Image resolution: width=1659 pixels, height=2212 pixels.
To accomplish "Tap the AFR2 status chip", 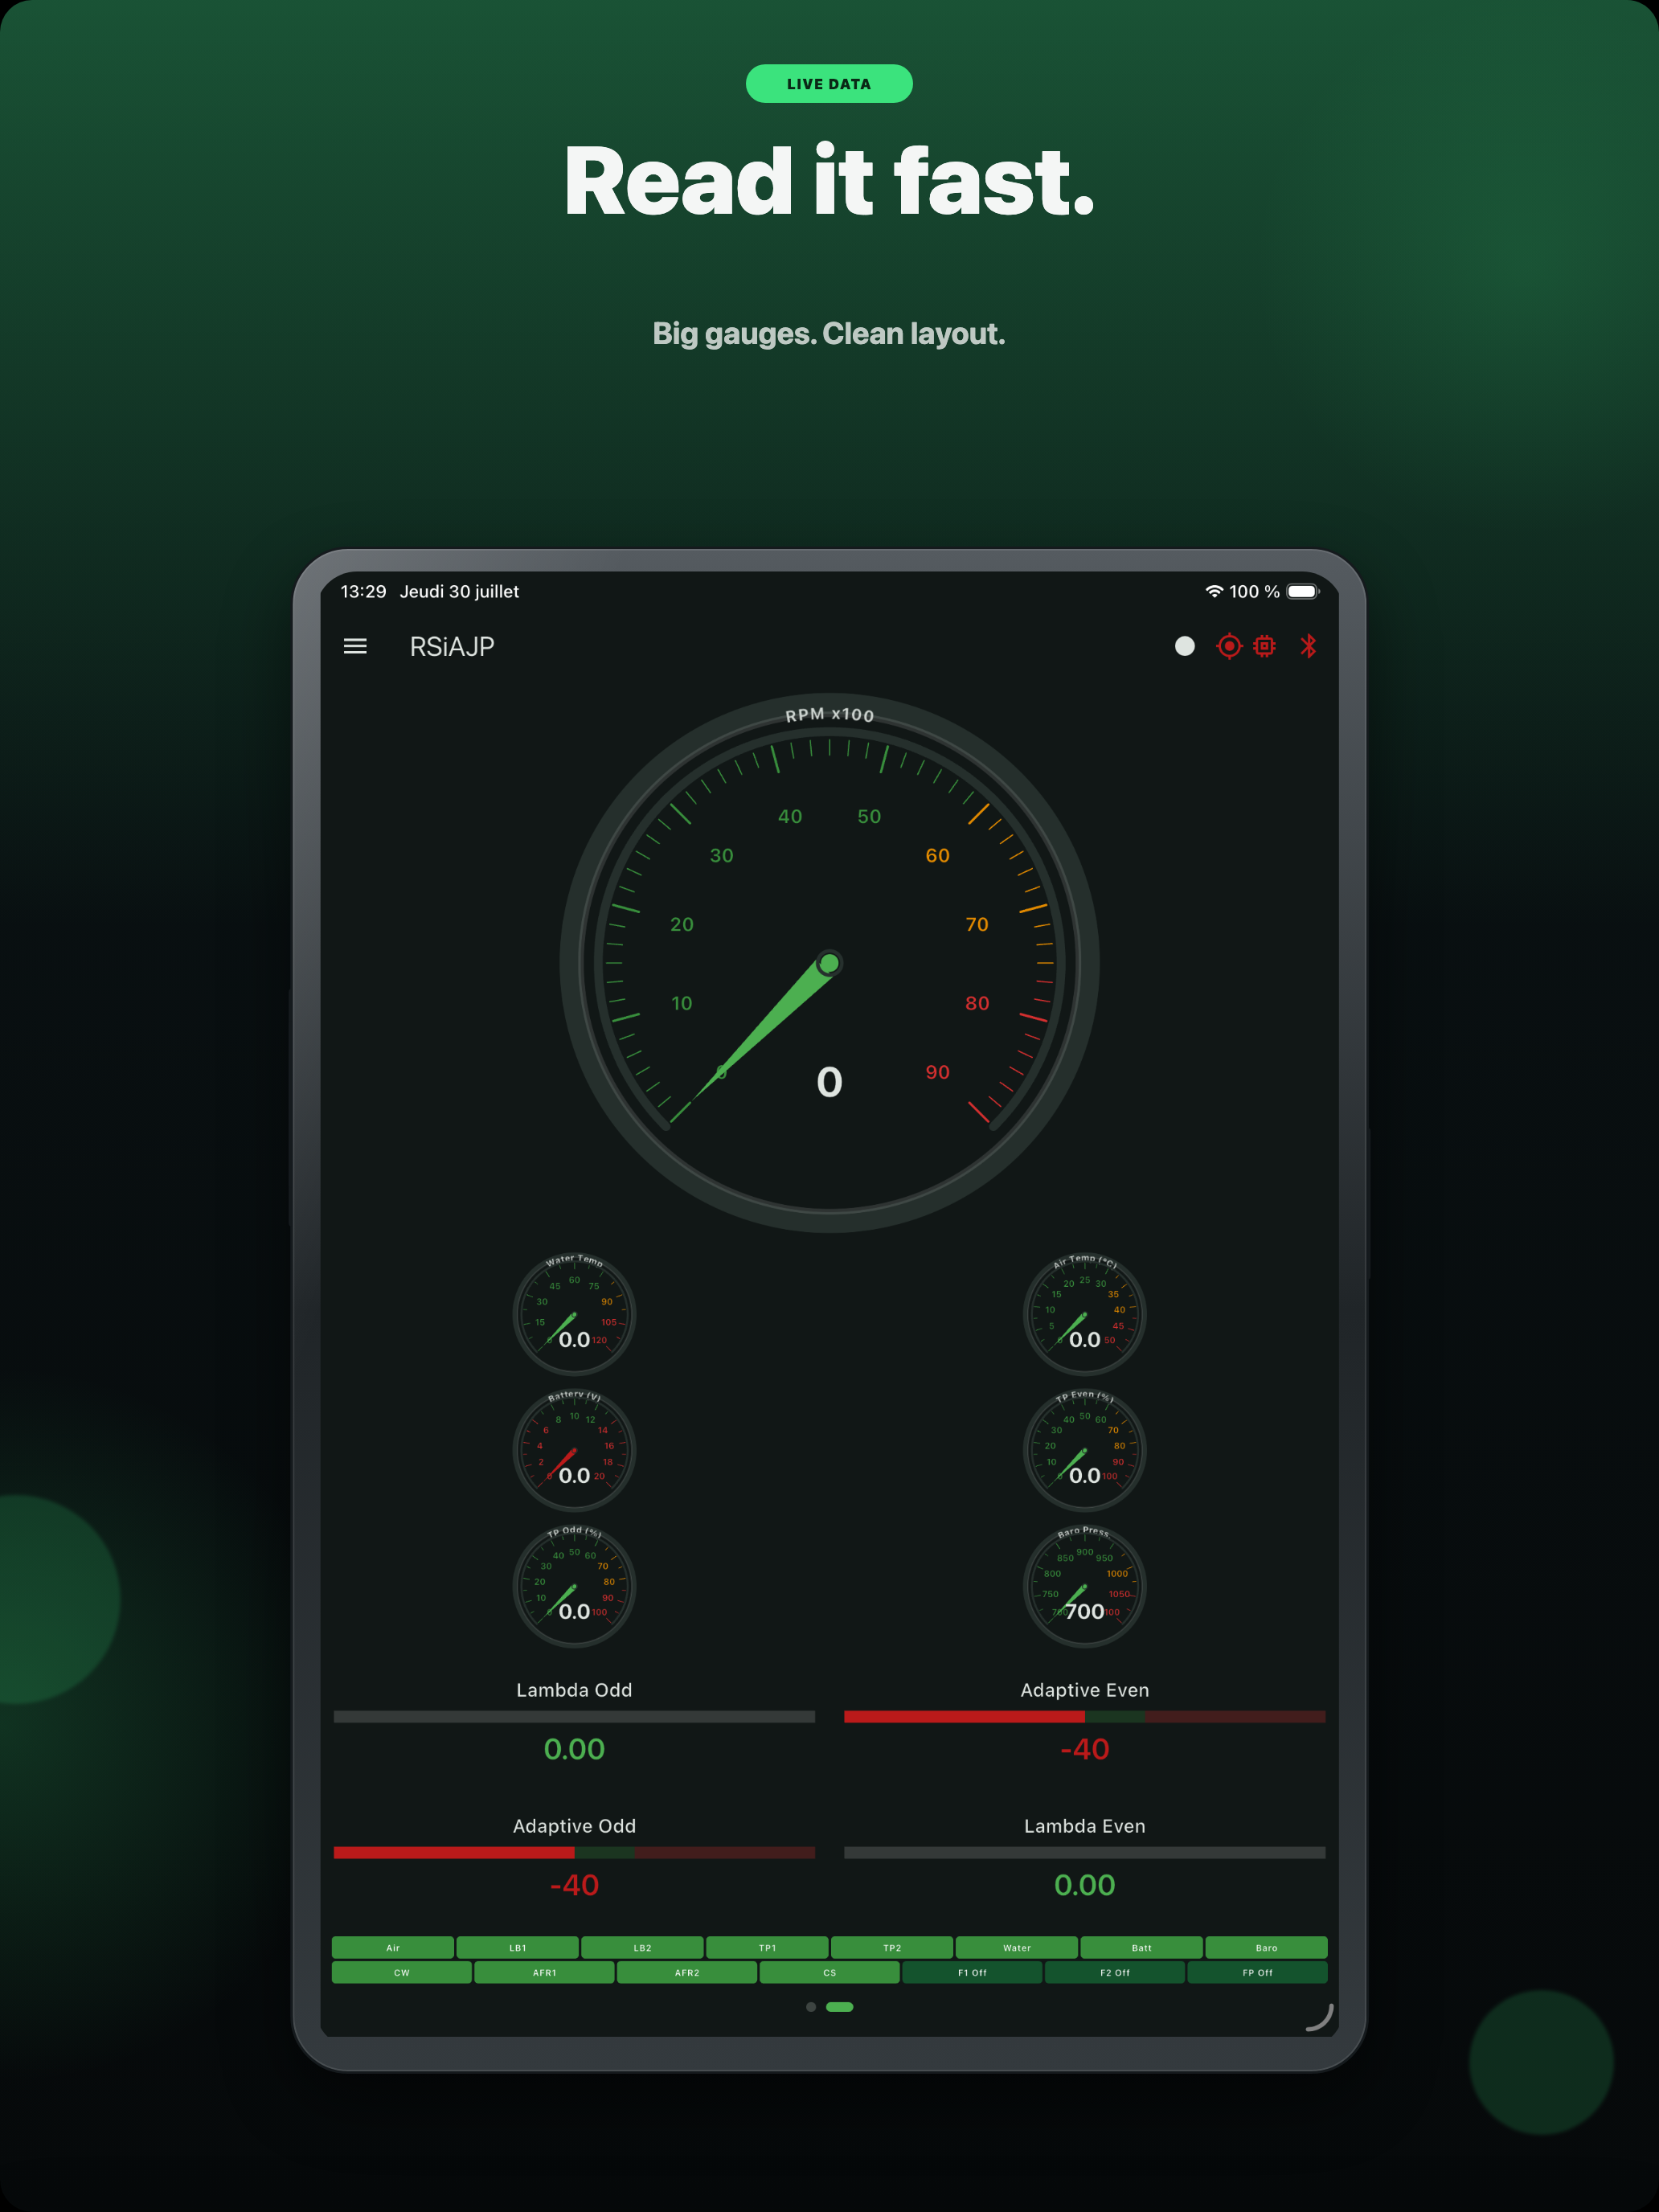I will click(x=687, y=1972).
